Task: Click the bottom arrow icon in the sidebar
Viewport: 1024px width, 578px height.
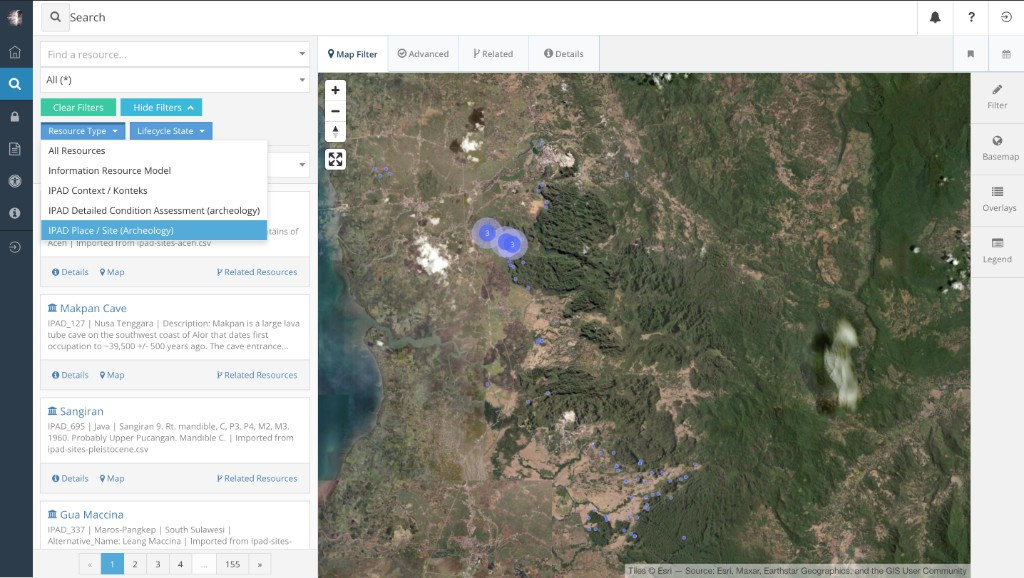Action: click(15, 247)
